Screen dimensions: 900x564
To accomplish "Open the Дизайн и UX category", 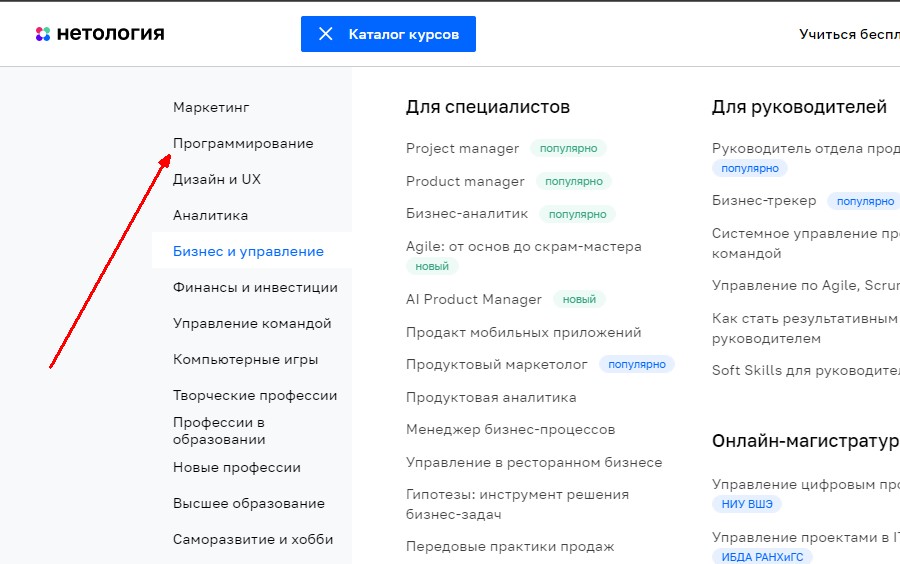I will coord(217,180).
